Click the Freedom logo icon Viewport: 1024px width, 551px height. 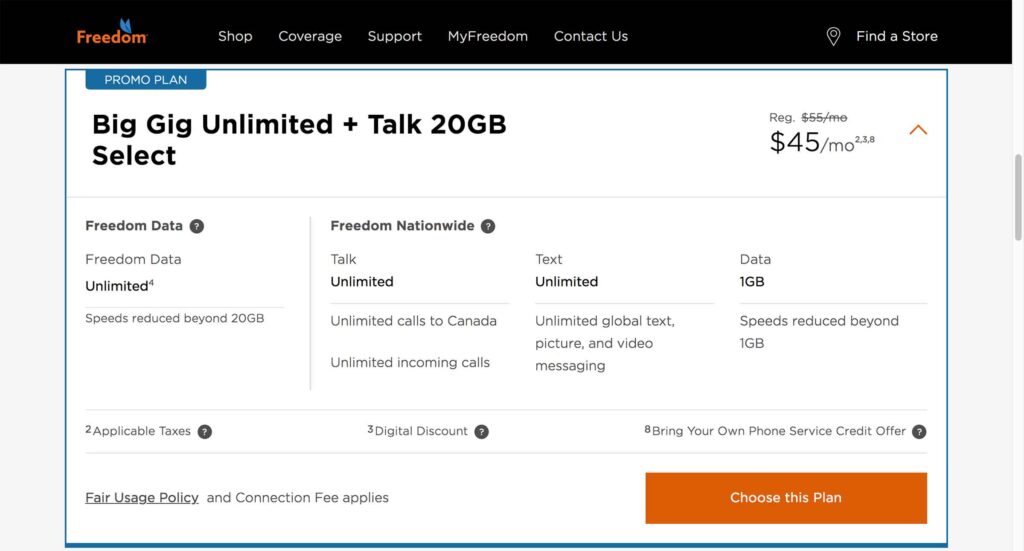tap(112, 32)
